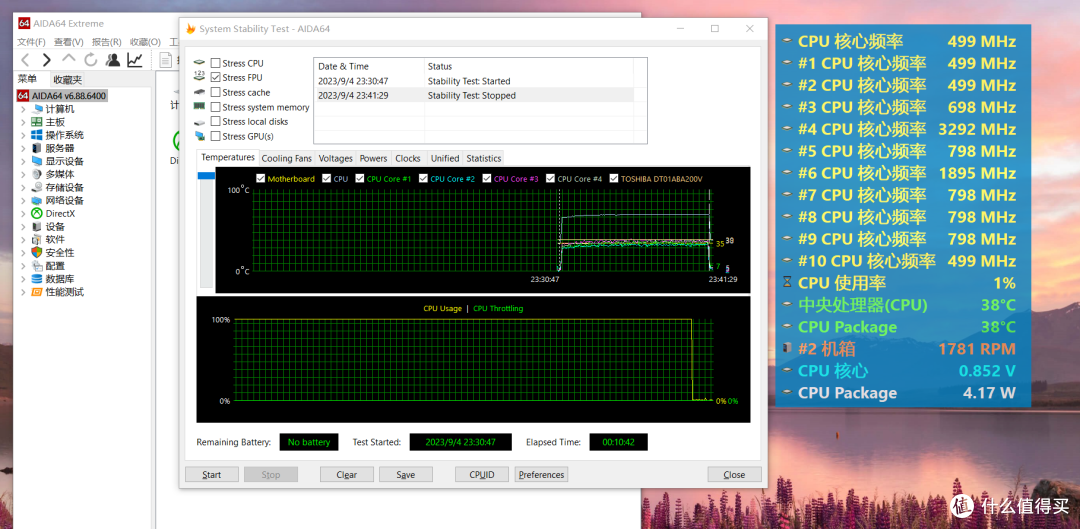Click the 性能测试 benchmark icon in tree

(x=37, y=292)
